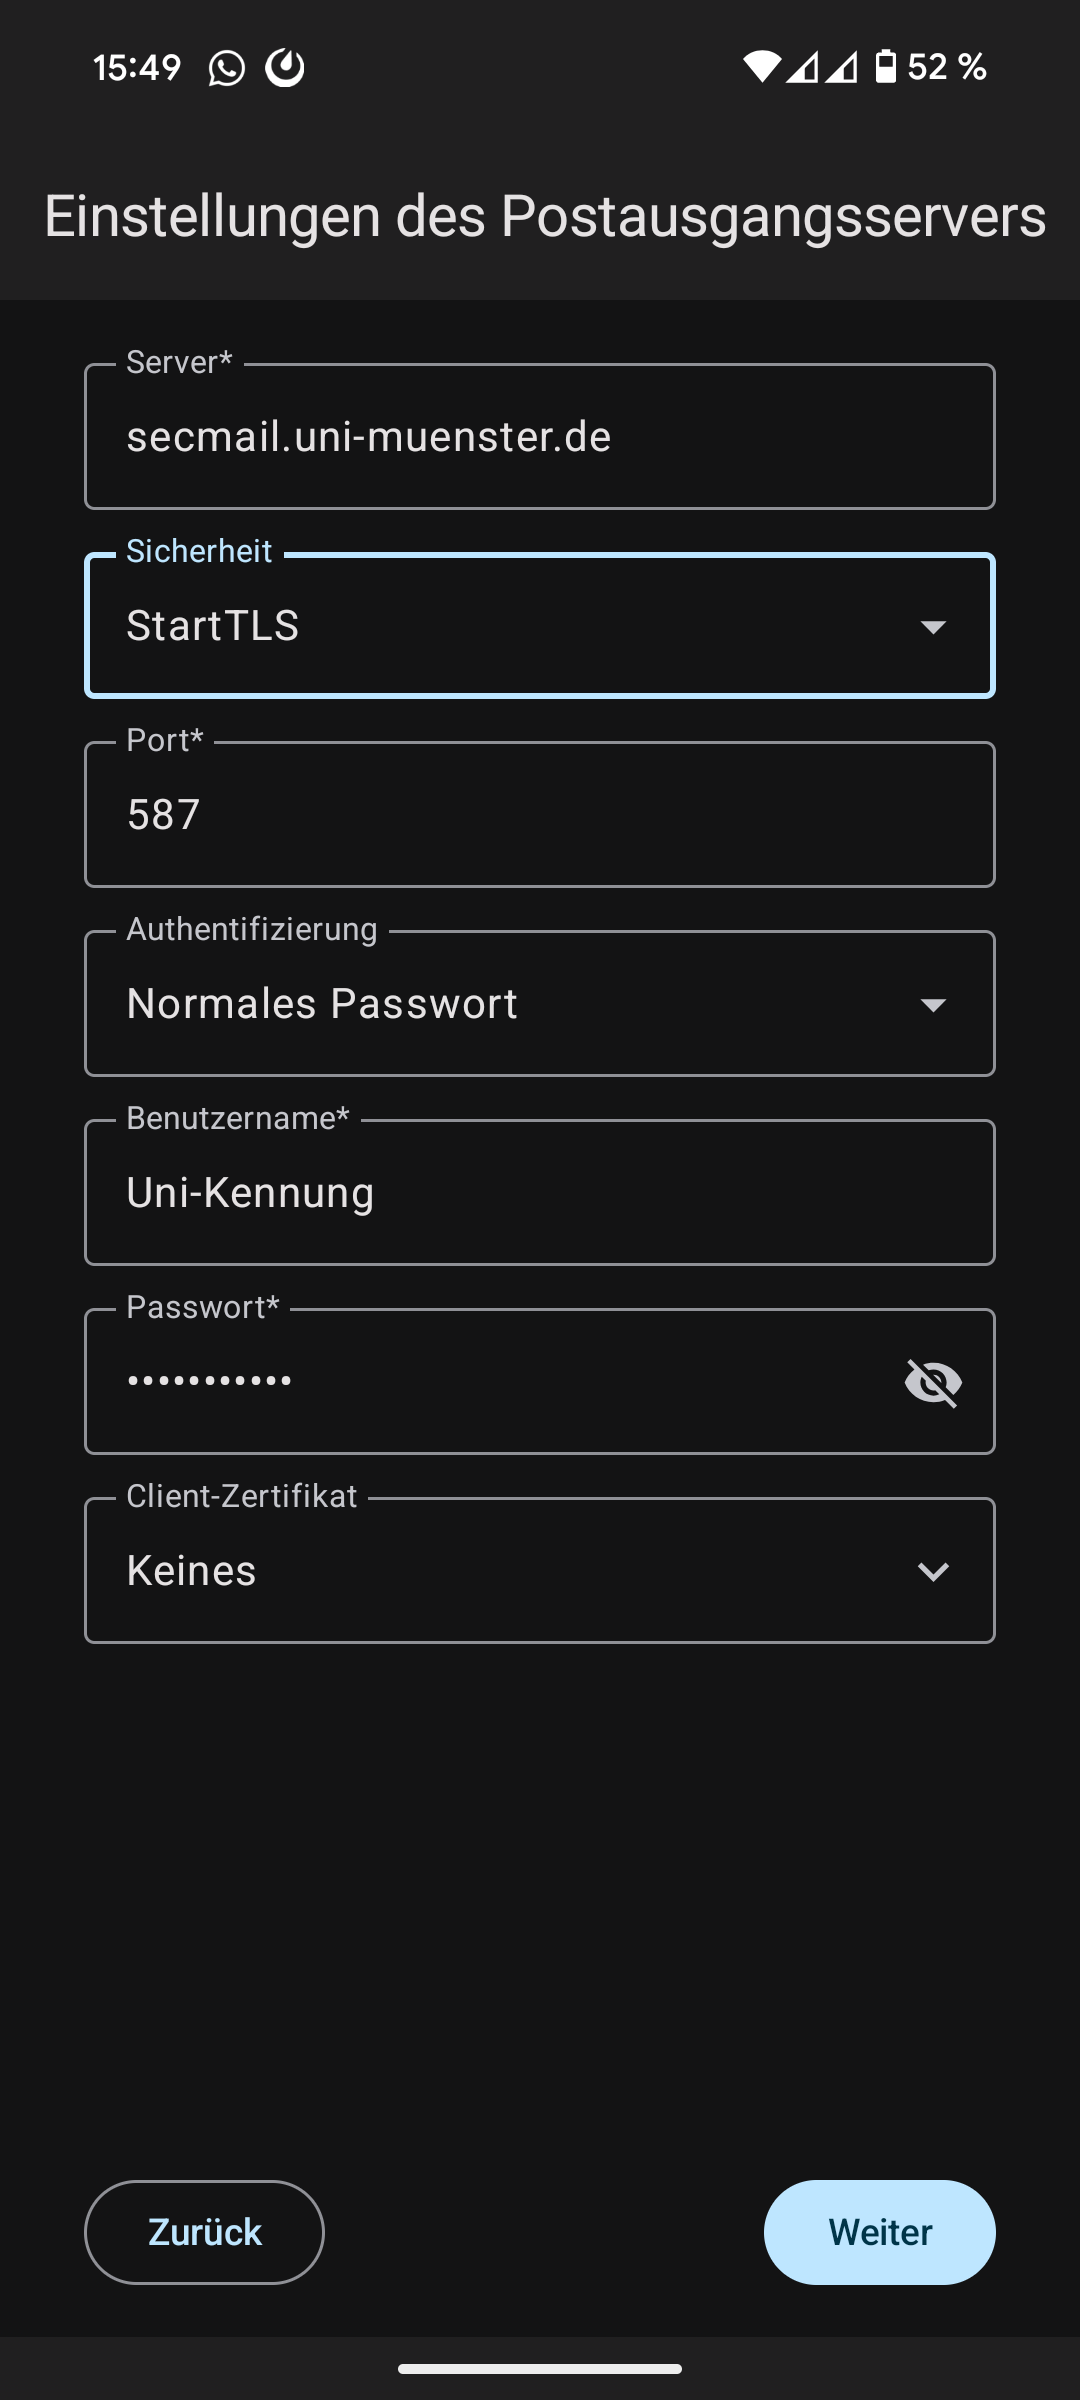Tap the clock time in status bar
Viewport: 1080px width, 2400px height.
[137, 68]
